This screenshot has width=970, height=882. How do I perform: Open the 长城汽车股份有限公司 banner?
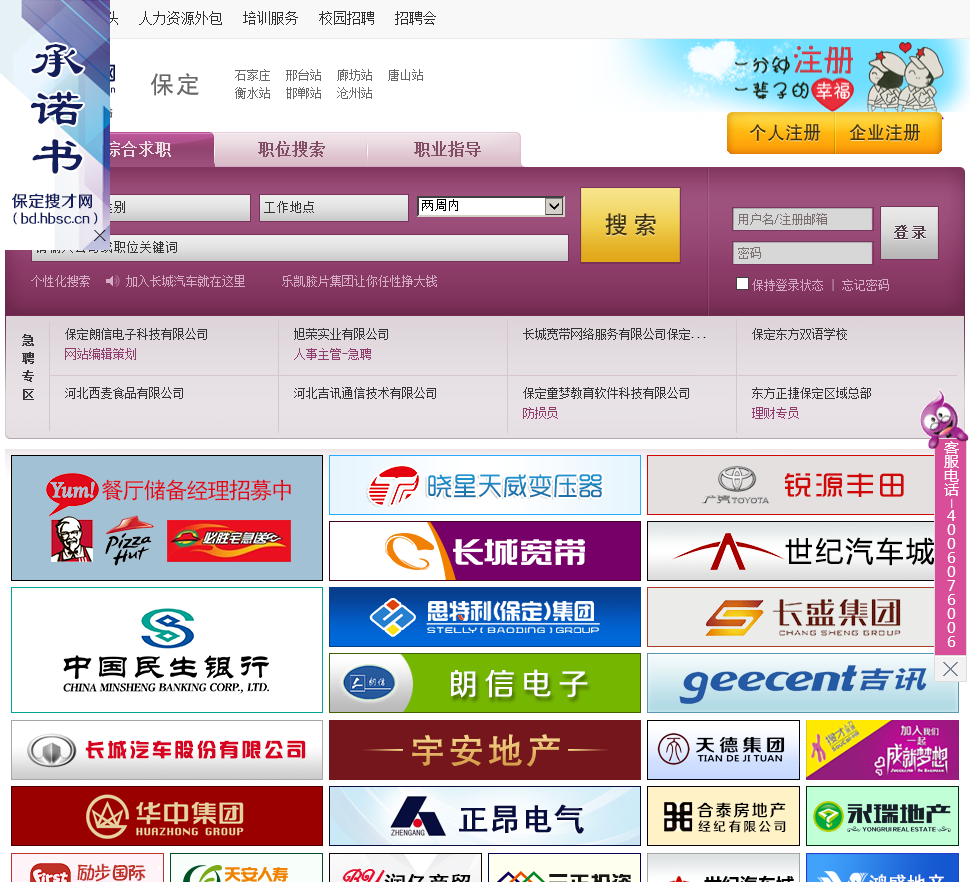[x=167, y=750]
